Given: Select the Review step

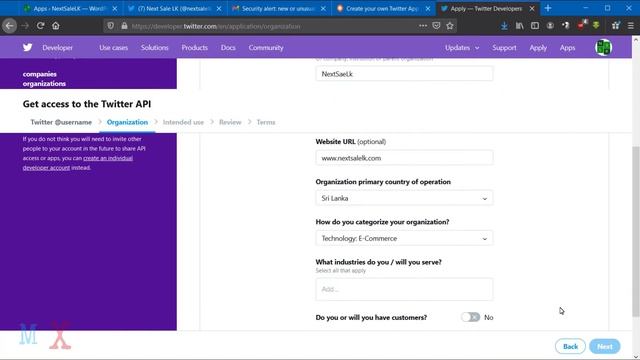Looking at the screenshot, I should click(230, 122).
